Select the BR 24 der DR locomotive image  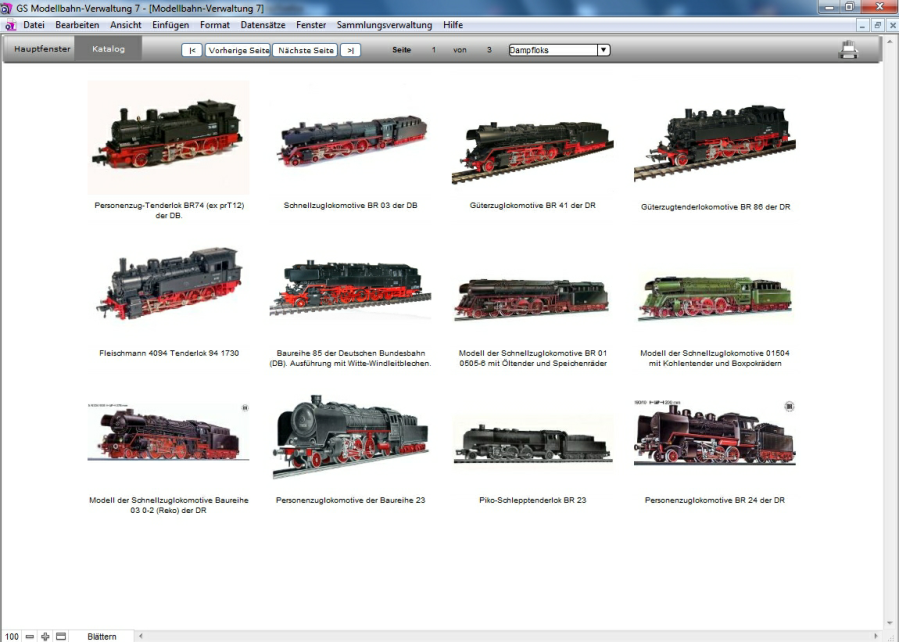(715, 432)
